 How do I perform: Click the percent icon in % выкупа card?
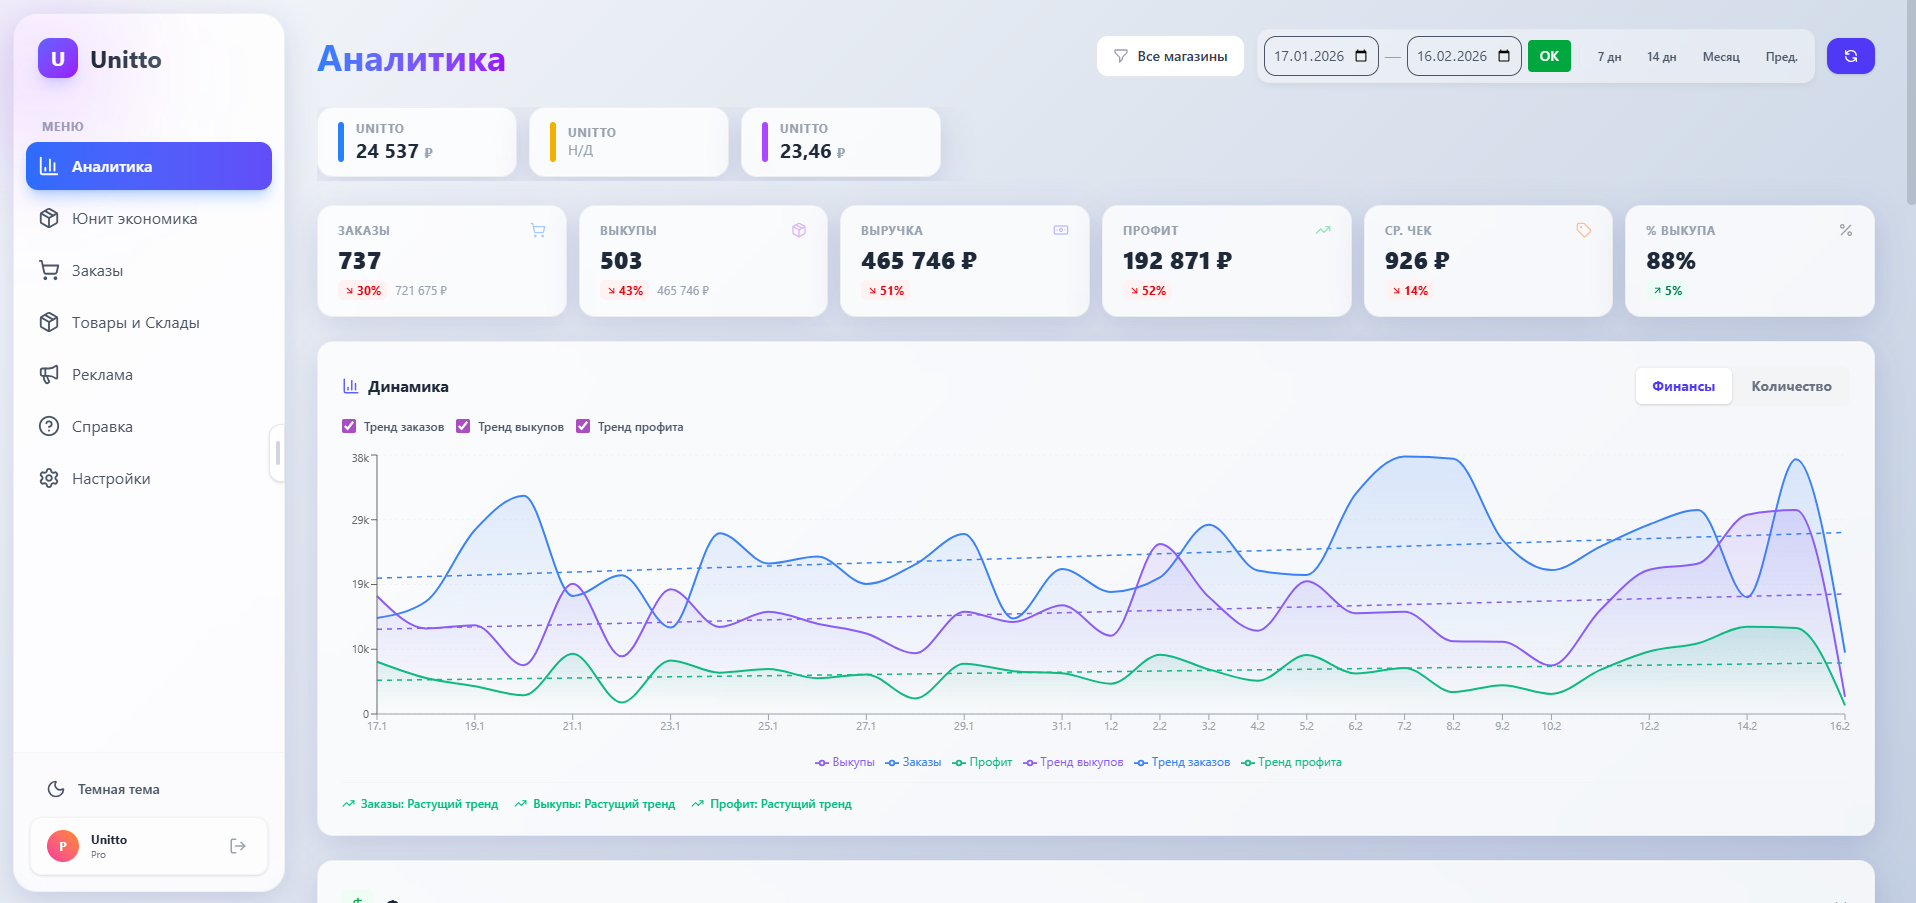tap(1845, 230)
